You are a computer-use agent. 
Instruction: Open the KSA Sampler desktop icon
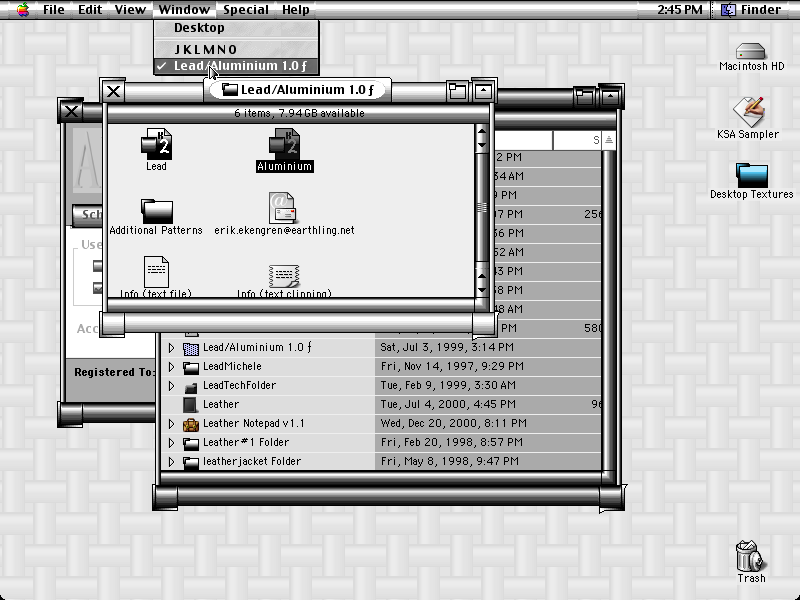point(748,111)
